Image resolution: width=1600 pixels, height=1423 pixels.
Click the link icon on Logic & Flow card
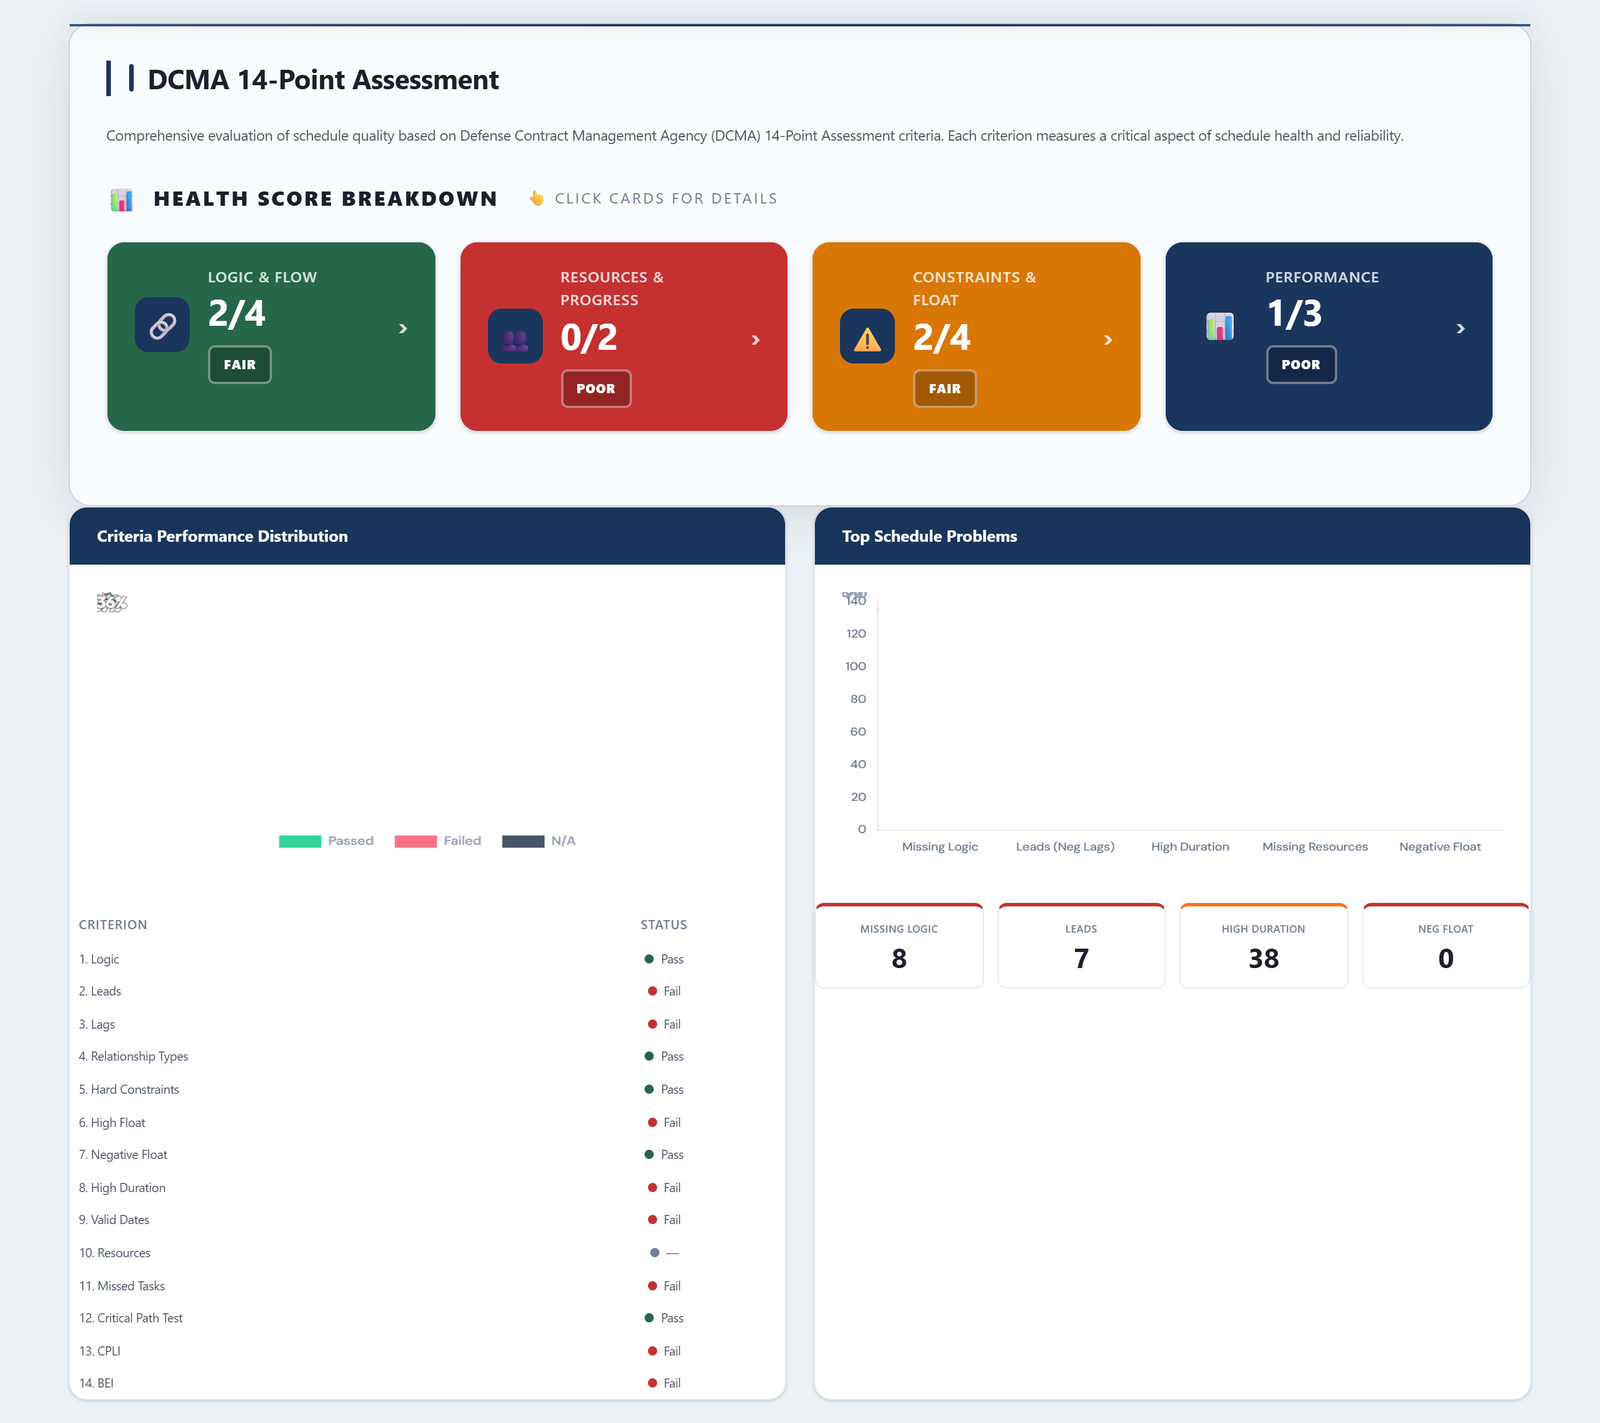tap(161, 324)
